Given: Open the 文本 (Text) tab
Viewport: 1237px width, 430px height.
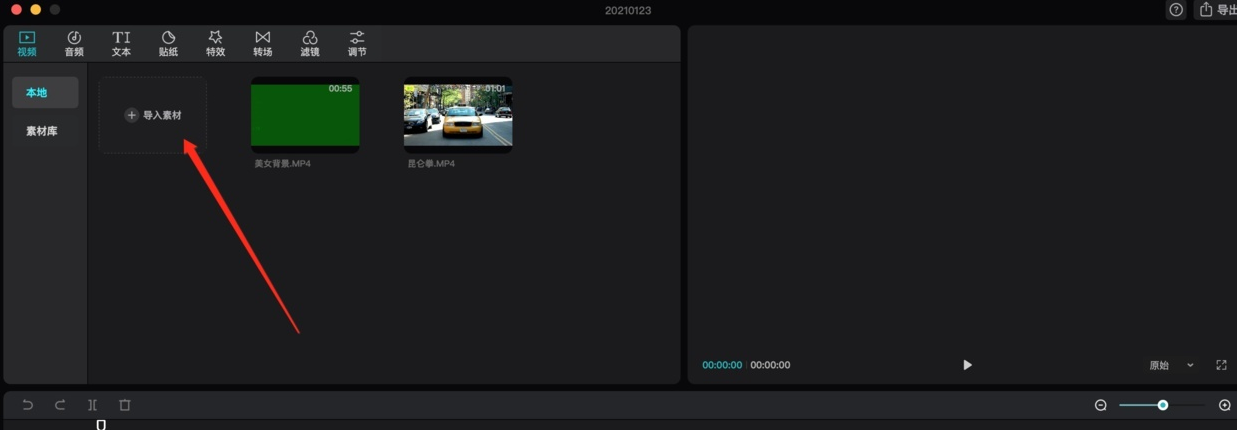Looking at the screenshot, I should [x=121, y=44].
